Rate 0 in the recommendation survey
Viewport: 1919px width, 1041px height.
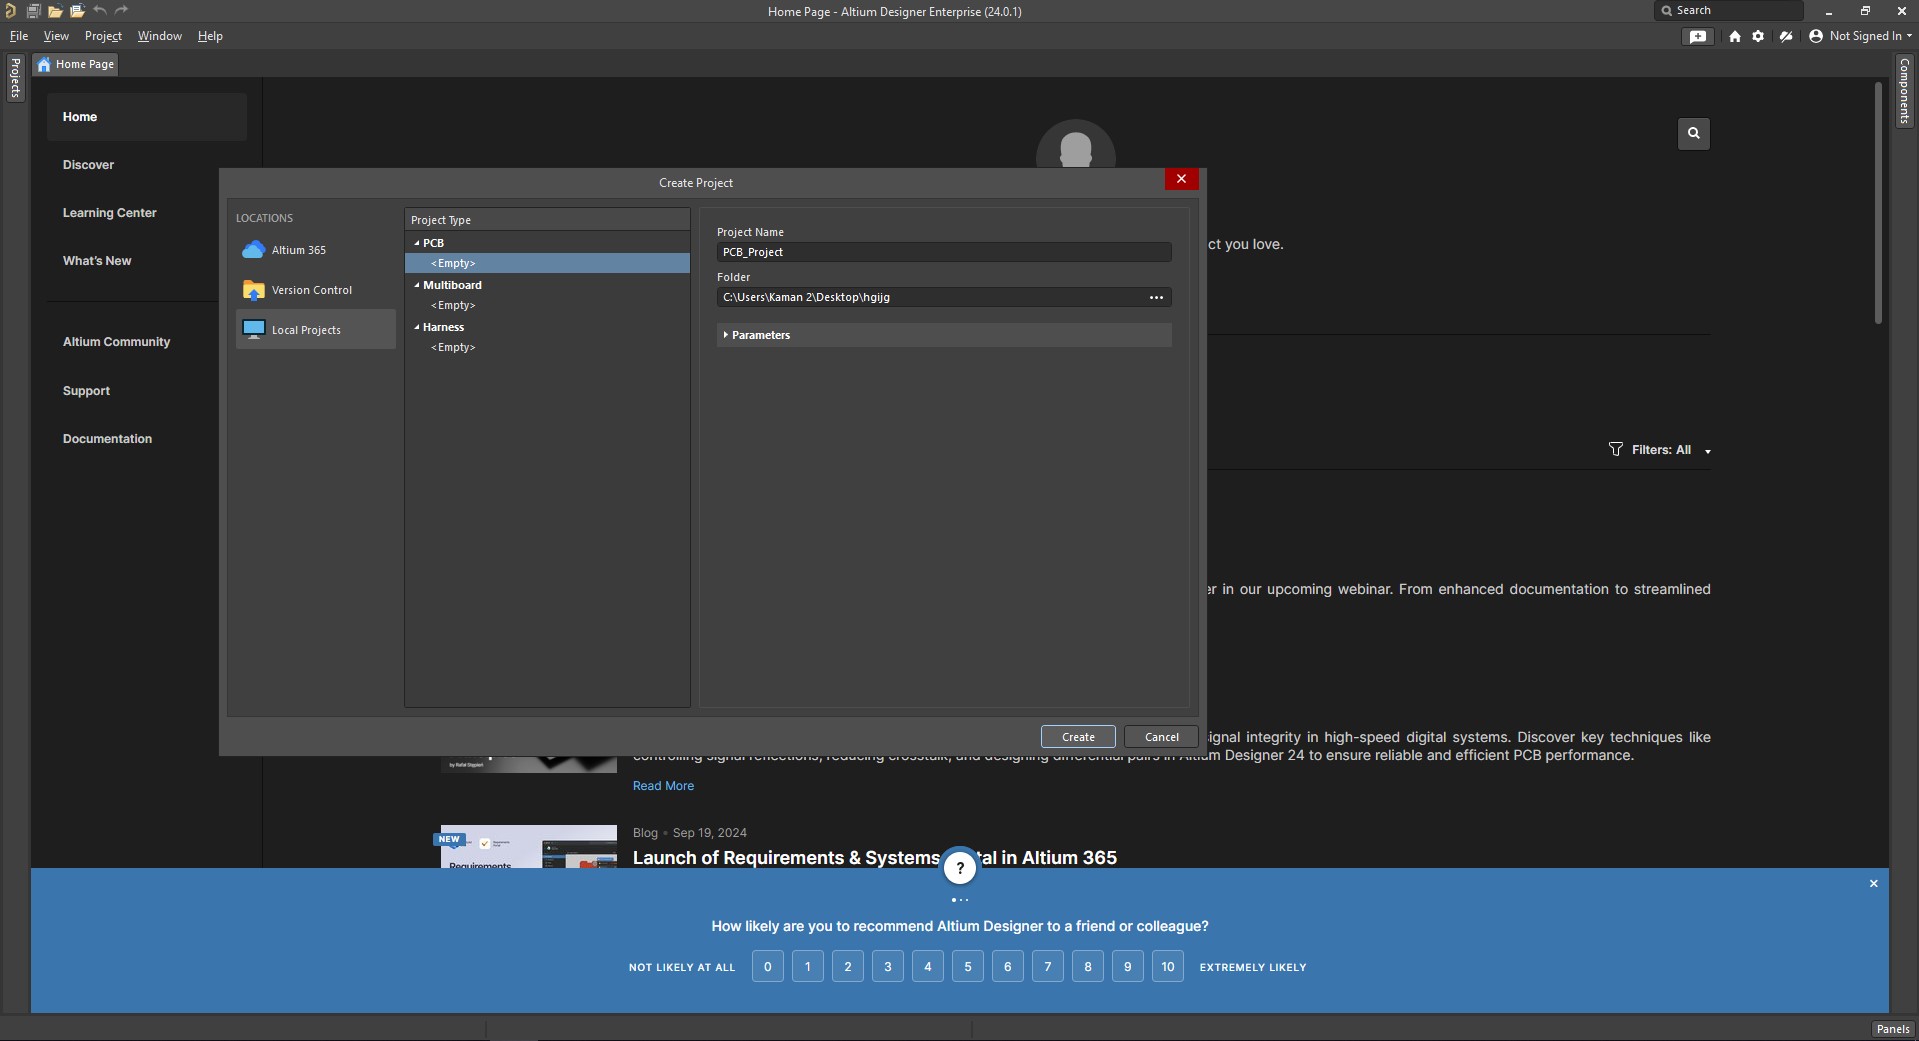click(x=768, y=967)
